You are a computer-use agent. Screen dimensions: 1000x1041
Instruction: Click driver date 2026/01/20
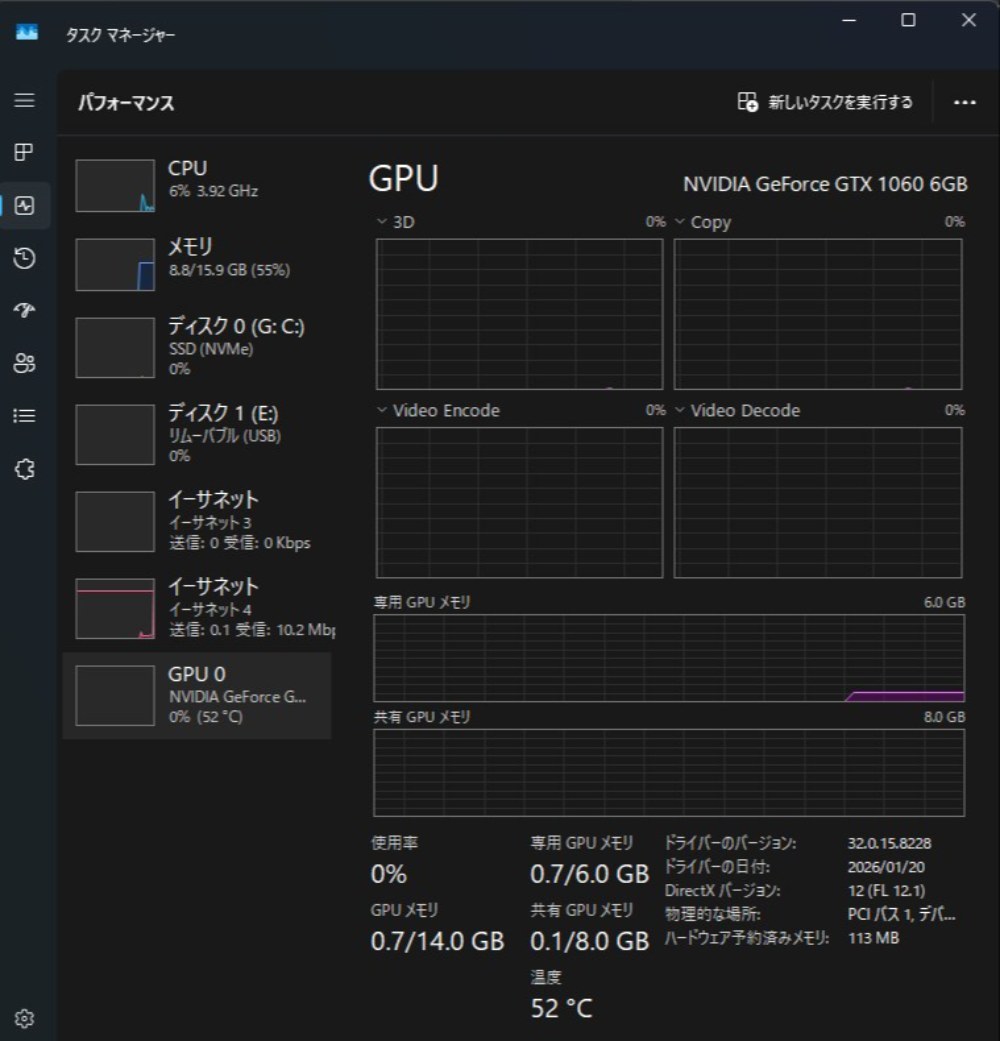tap(886, 867)
